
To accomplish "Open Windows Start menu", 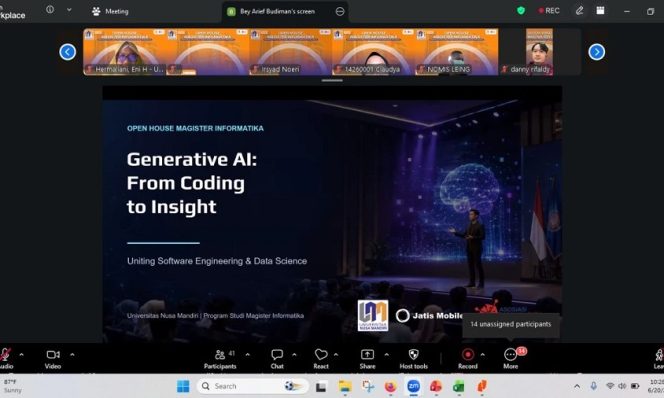I will click(183, 386).
